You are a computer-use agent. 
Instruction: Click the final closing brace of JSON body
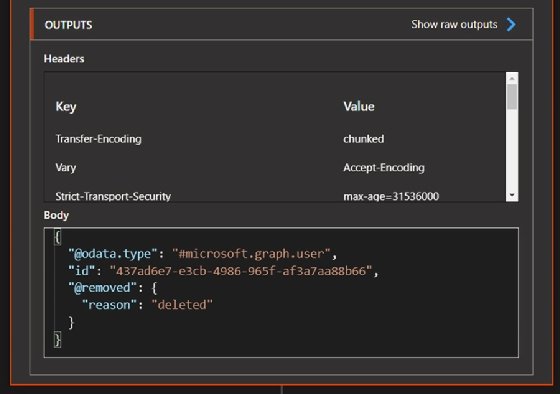[57, 339]
